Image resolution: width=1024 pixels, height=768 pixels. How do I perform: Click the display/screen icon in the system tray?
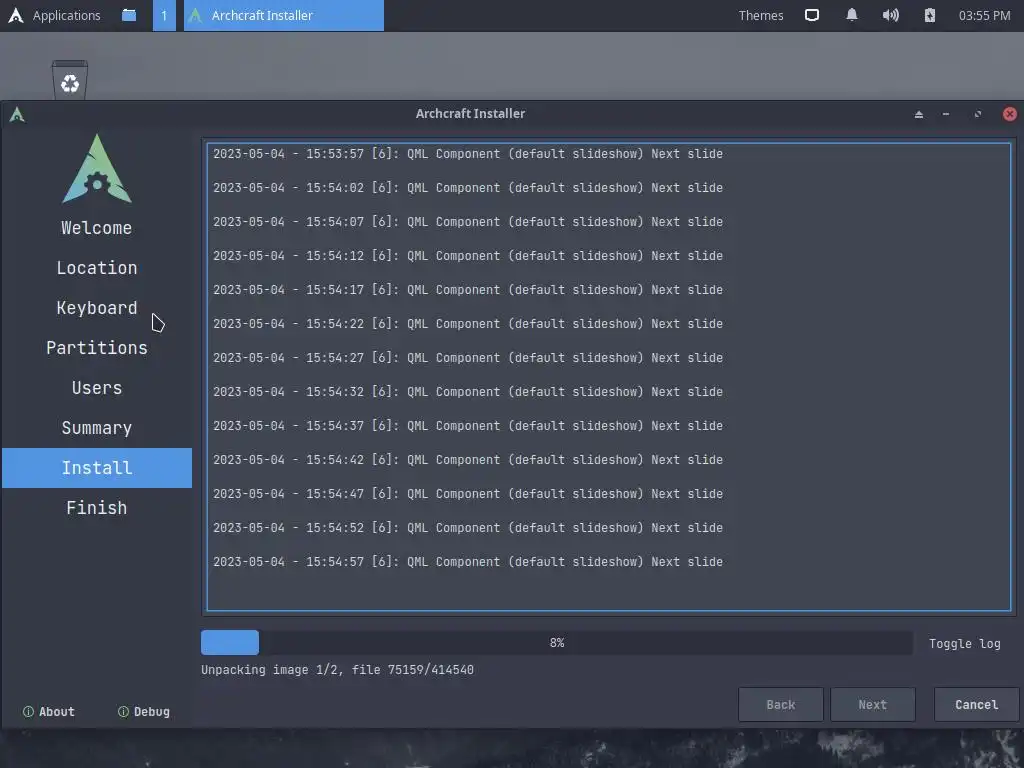coord(812,15)
